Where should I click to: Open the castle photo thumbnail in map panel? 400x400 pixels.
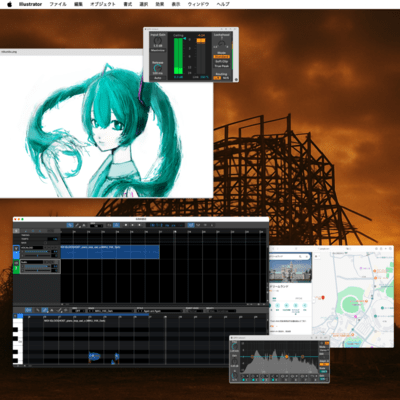coord(290,271)
